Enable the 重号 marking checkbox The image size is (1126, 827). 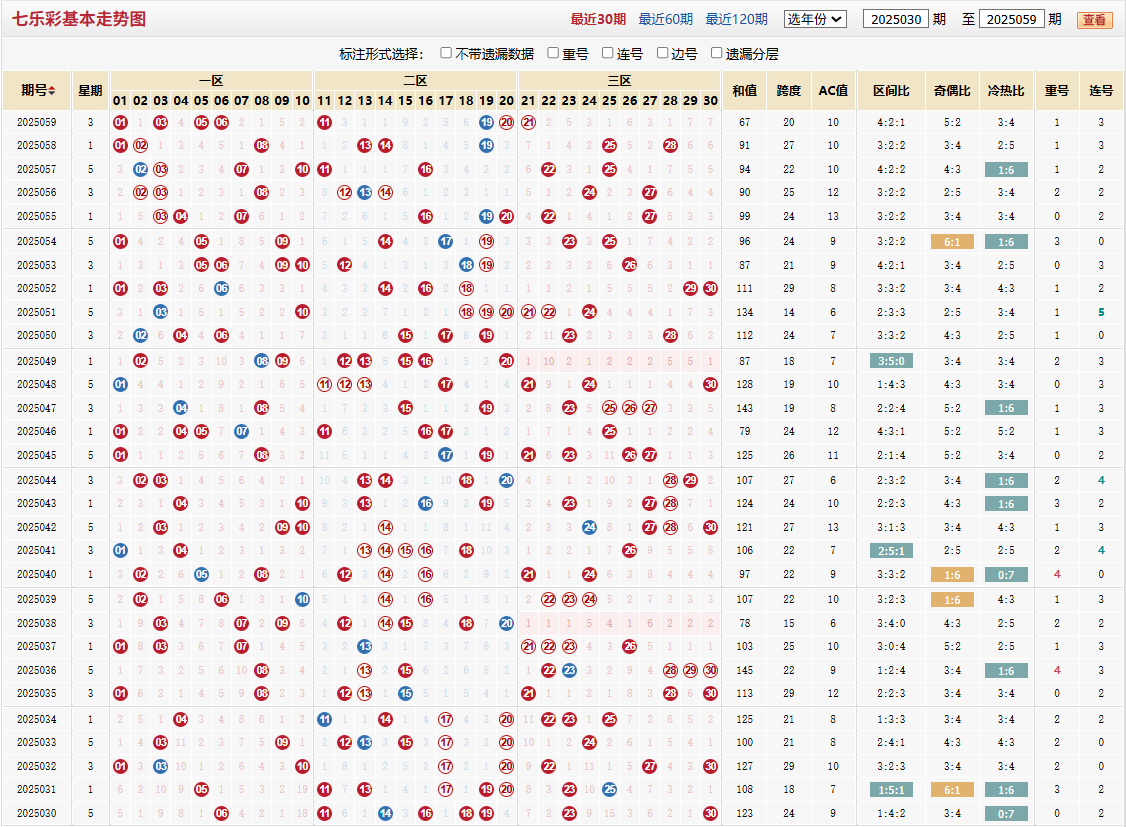pyautogui.click(x=553, y=53)
